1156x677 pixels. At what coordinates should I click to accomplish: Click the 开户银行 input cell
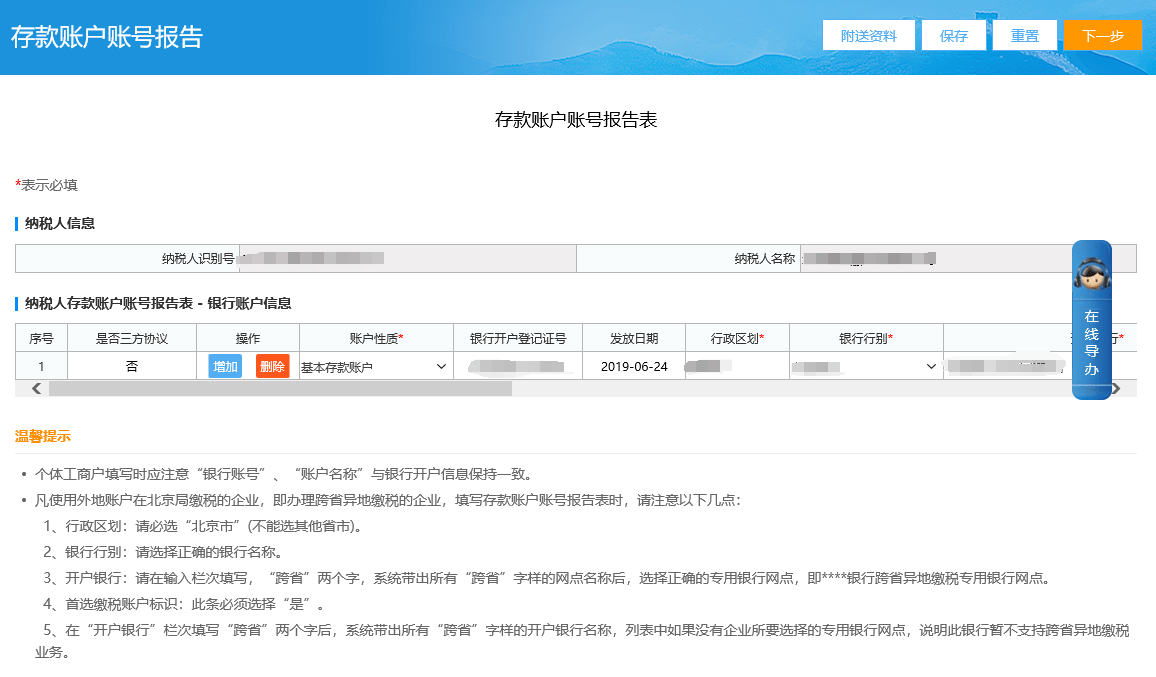(x=1005, y=367)
